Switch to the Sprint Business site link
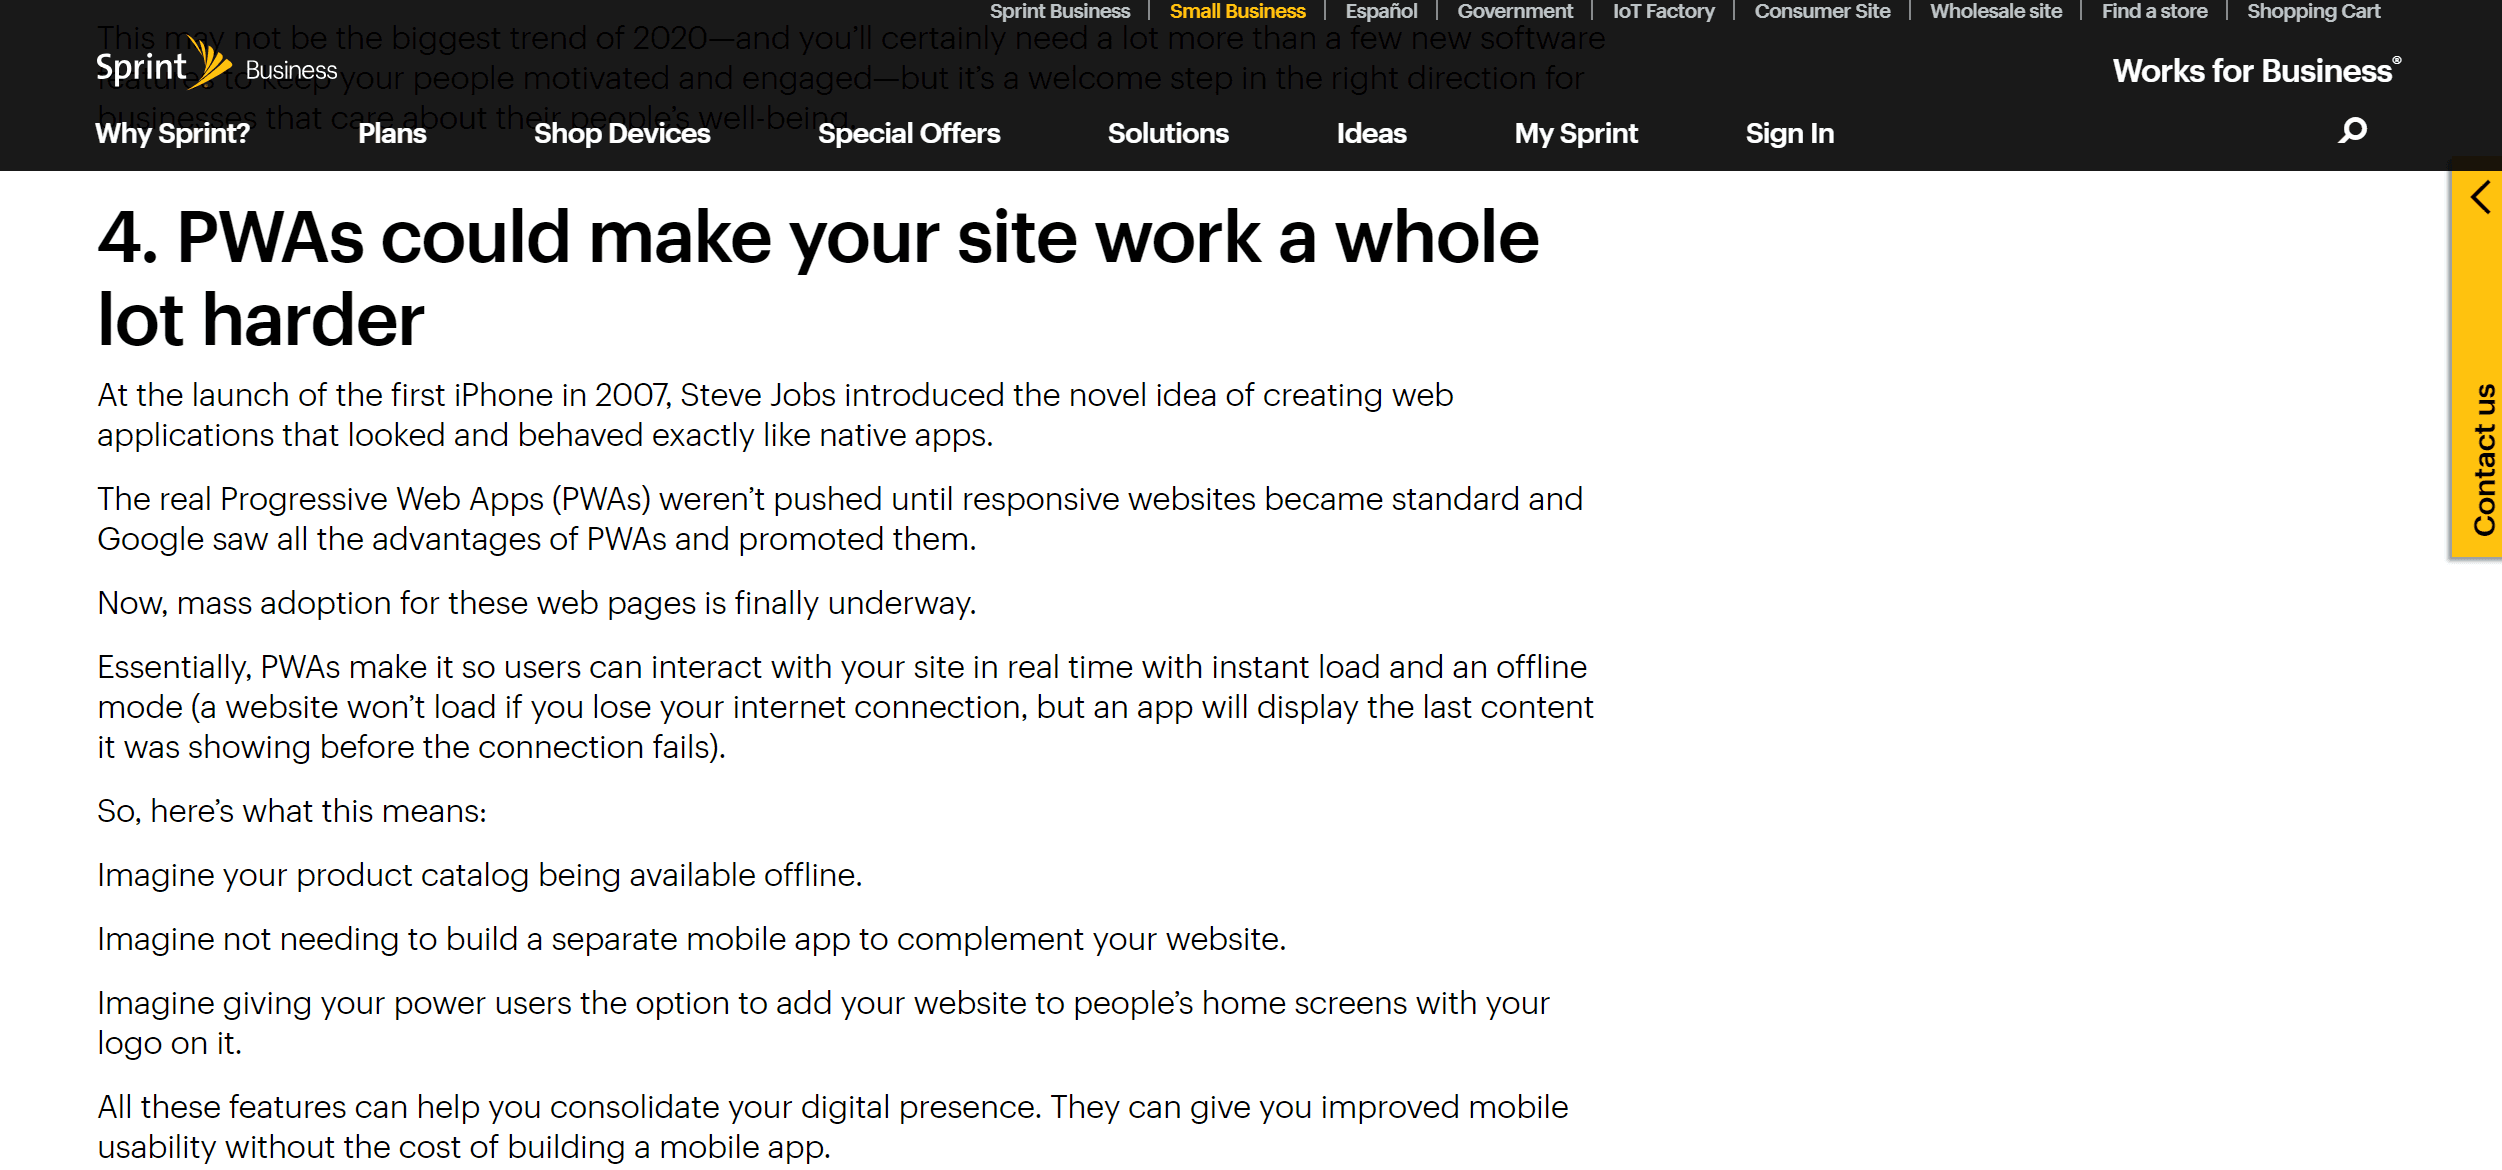2502x1170 pixels. click(x=1059, y=11)
